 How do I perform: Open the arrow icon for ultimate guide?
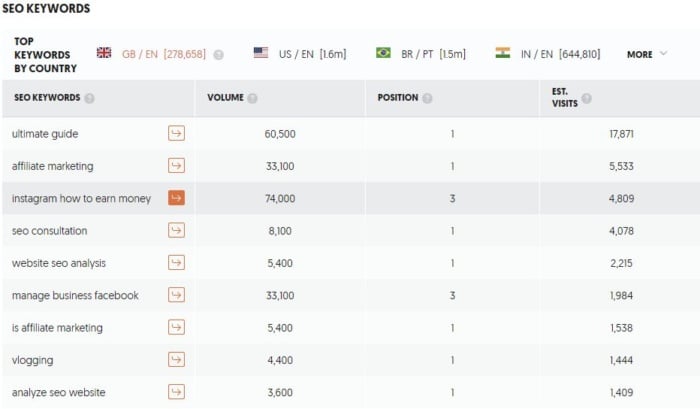point(176,133)
